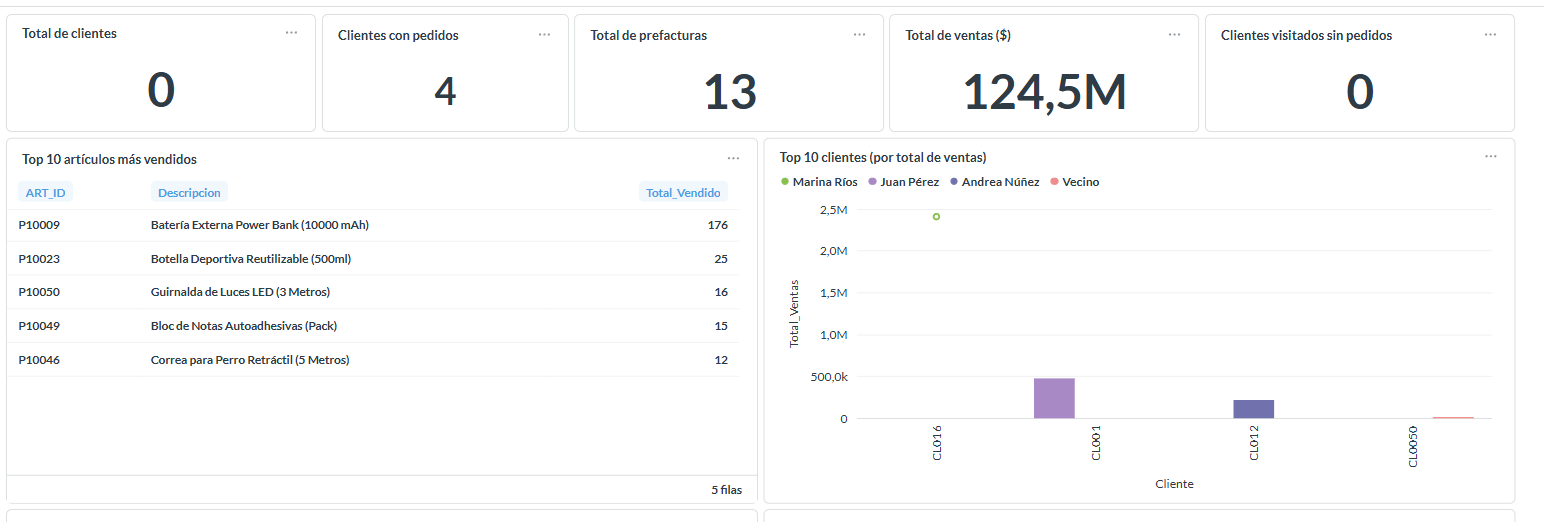1544x522 pixels.
Task: Select the Batería Externa Power Bank row
Action: (x=260, y=225)
